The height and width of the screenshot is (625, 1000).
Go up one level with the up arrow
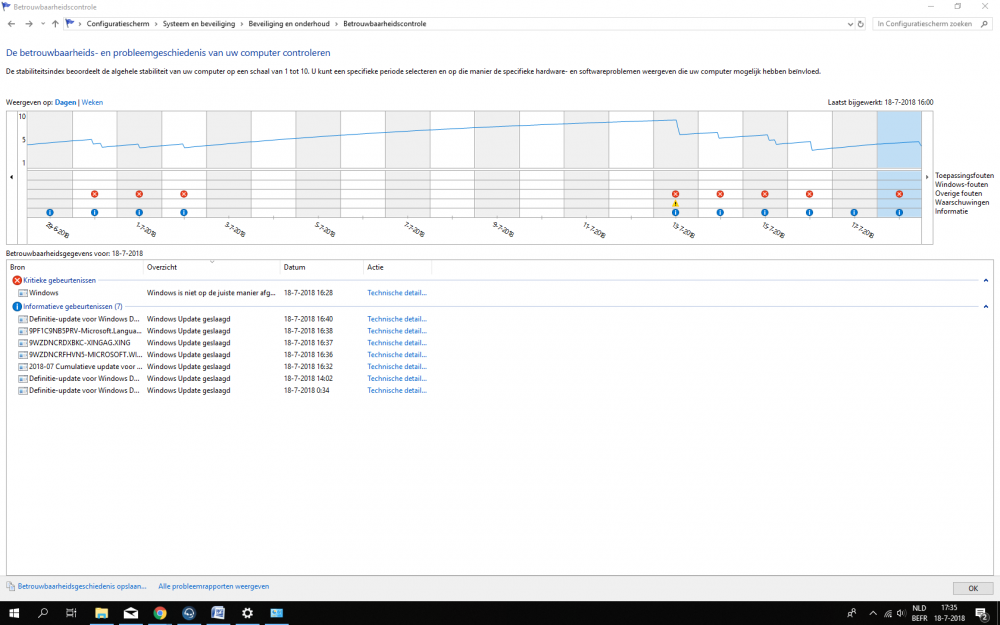[55, 24]
